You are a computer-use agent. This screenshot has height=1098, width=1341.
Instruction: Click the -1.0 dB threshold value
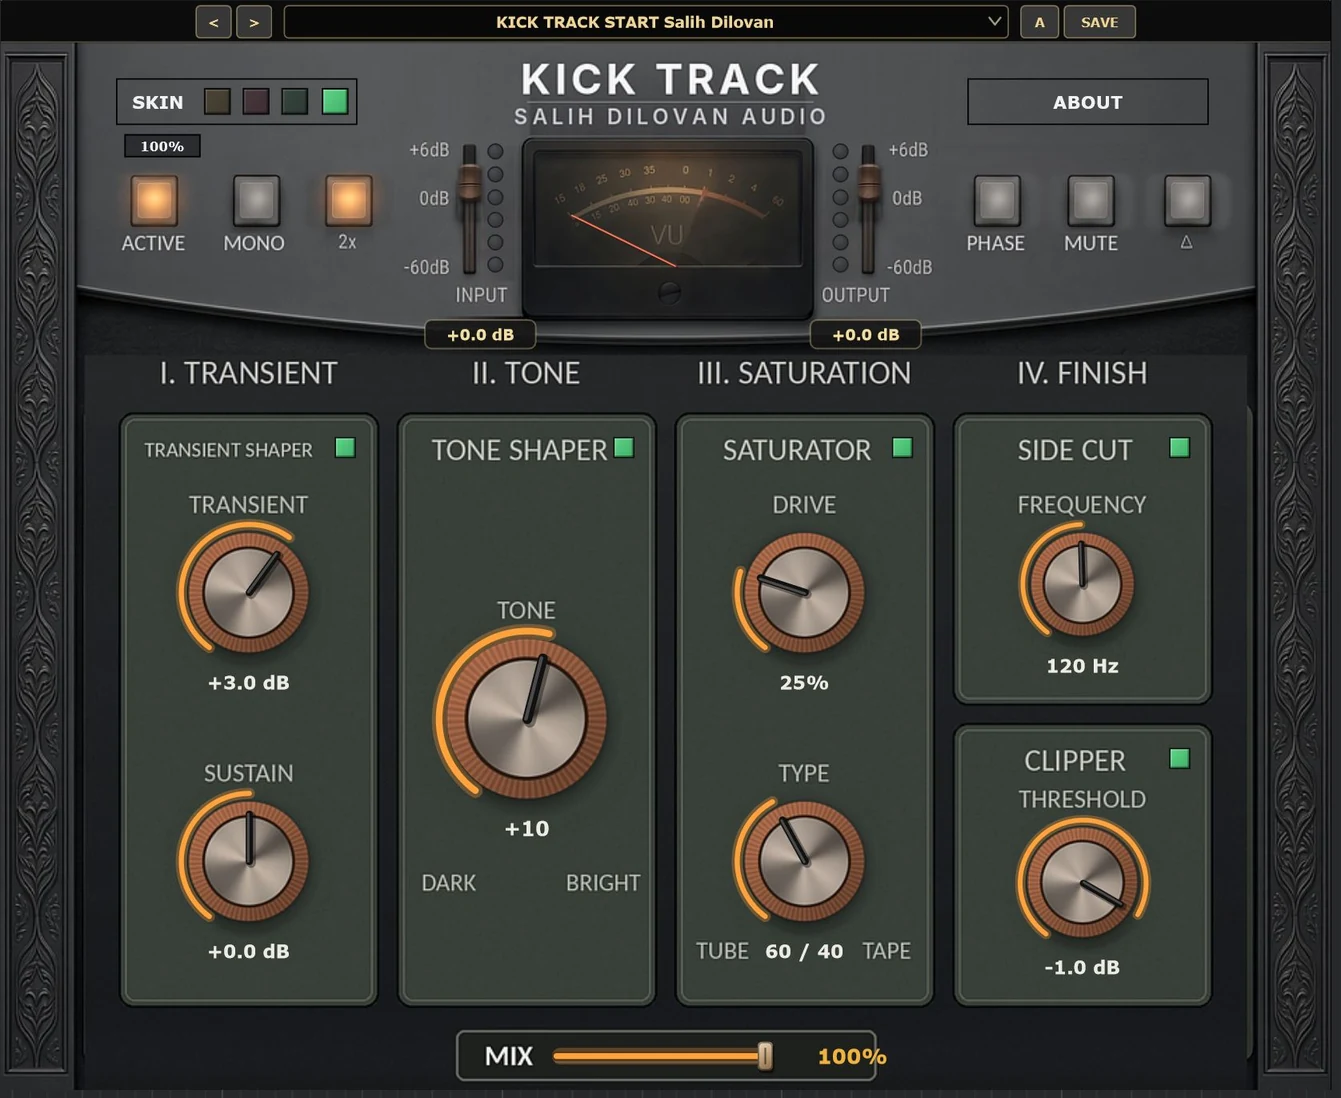coord(1082,967)
